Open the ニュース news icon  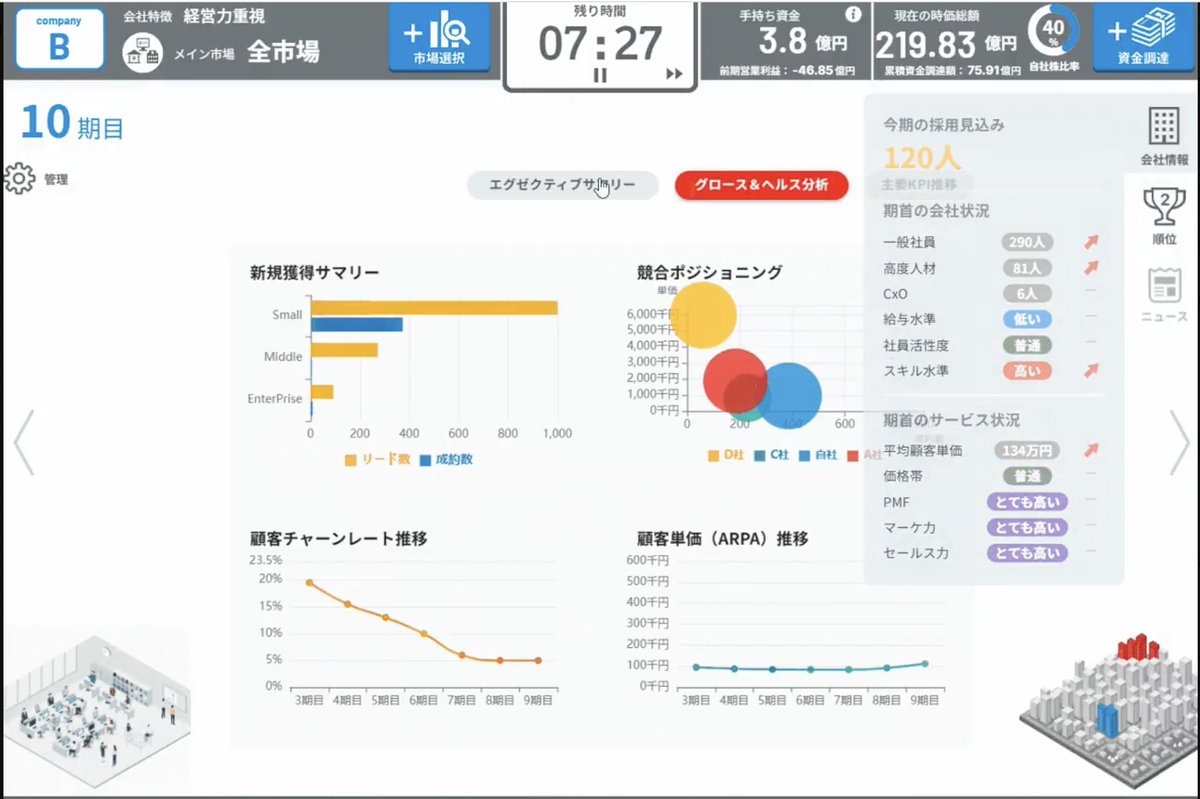[x=1164, y=295]
